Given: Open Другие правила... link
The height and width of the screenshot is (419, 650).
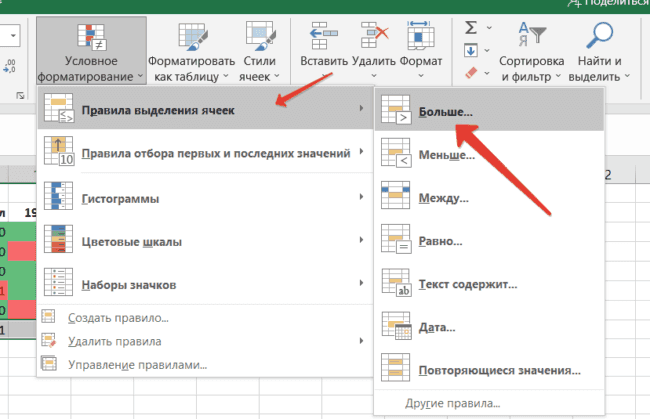Looking at the screenshot, I should (x=452, y=403).
